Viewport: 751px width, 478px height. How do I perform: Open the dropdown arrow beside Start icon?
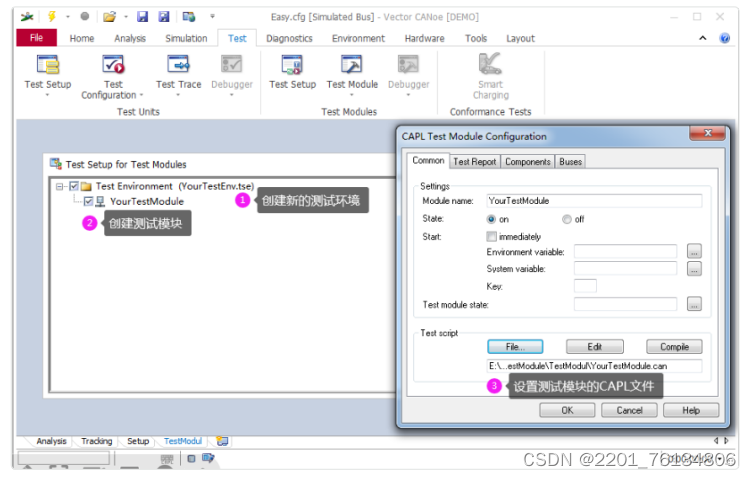[68, 17]
